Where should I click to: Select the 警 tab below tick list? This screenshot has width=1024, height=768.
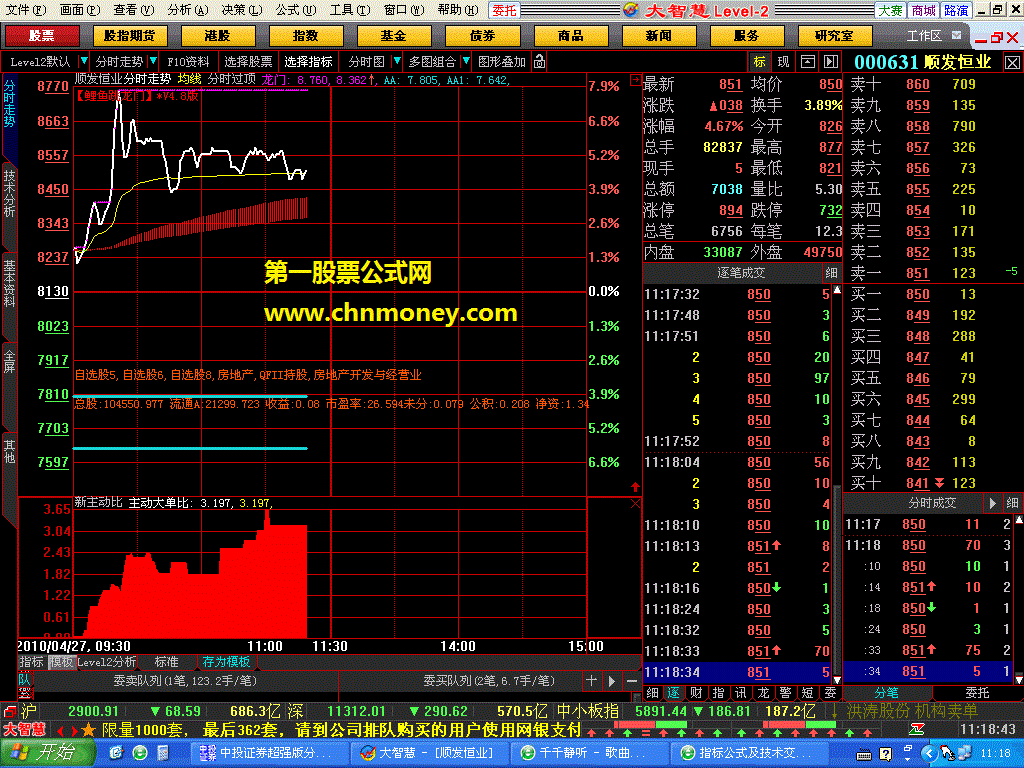click(786, 693)
